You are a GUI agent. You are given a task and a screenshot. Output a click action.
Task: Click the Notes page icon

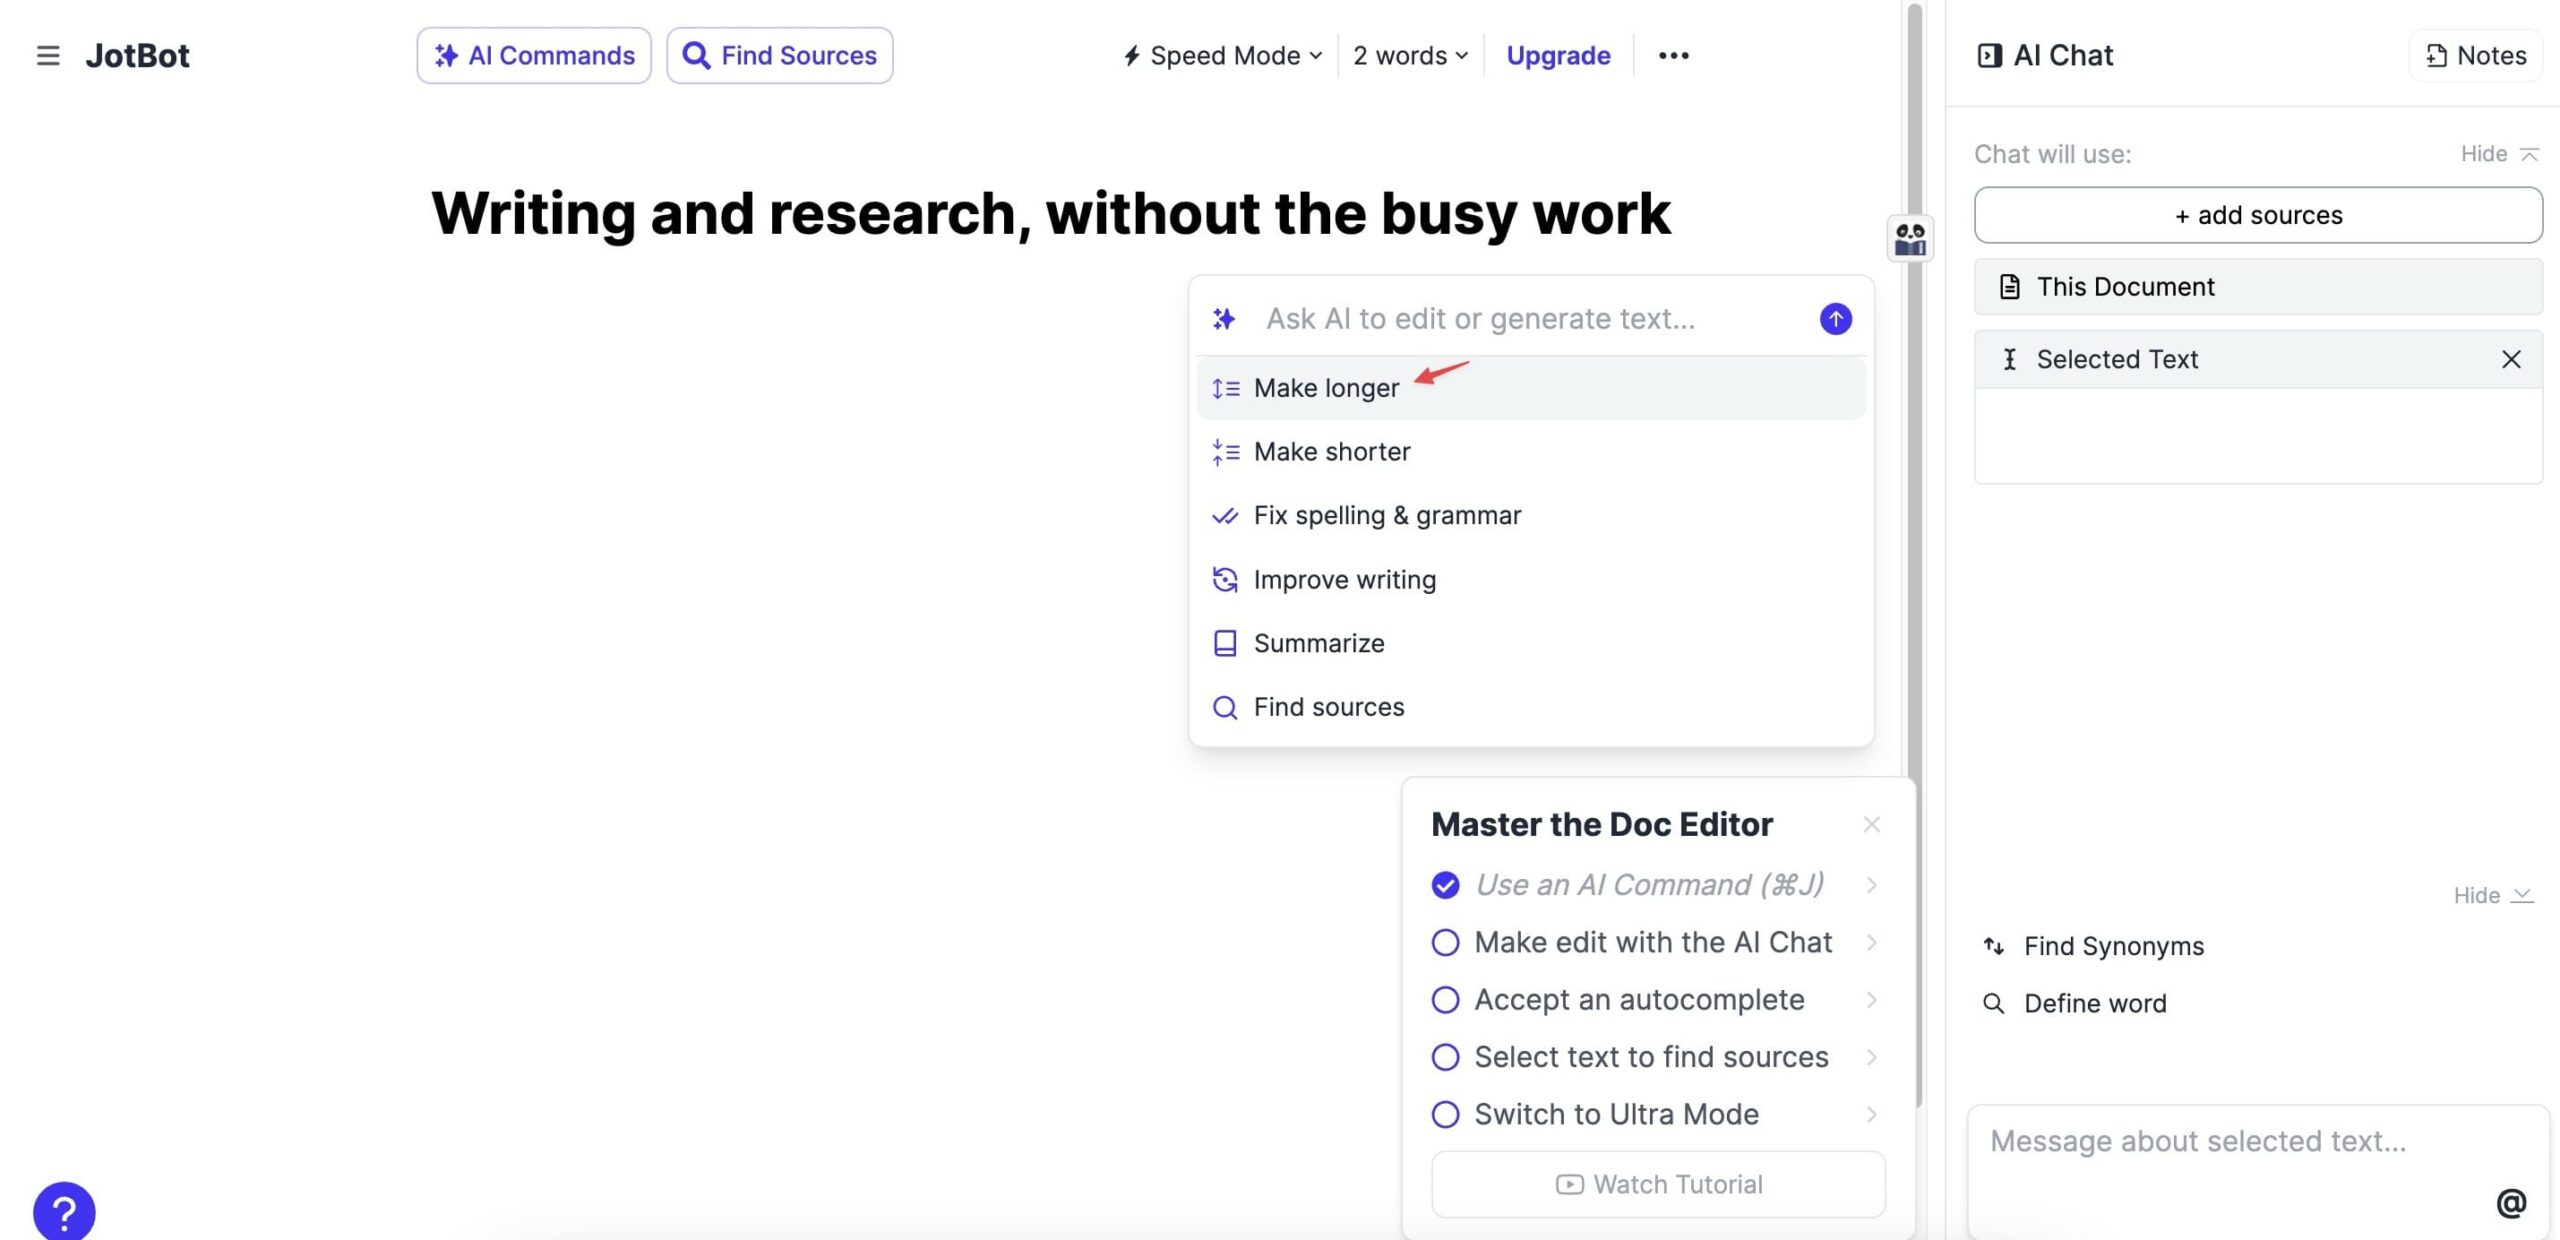coord(2437,56)
